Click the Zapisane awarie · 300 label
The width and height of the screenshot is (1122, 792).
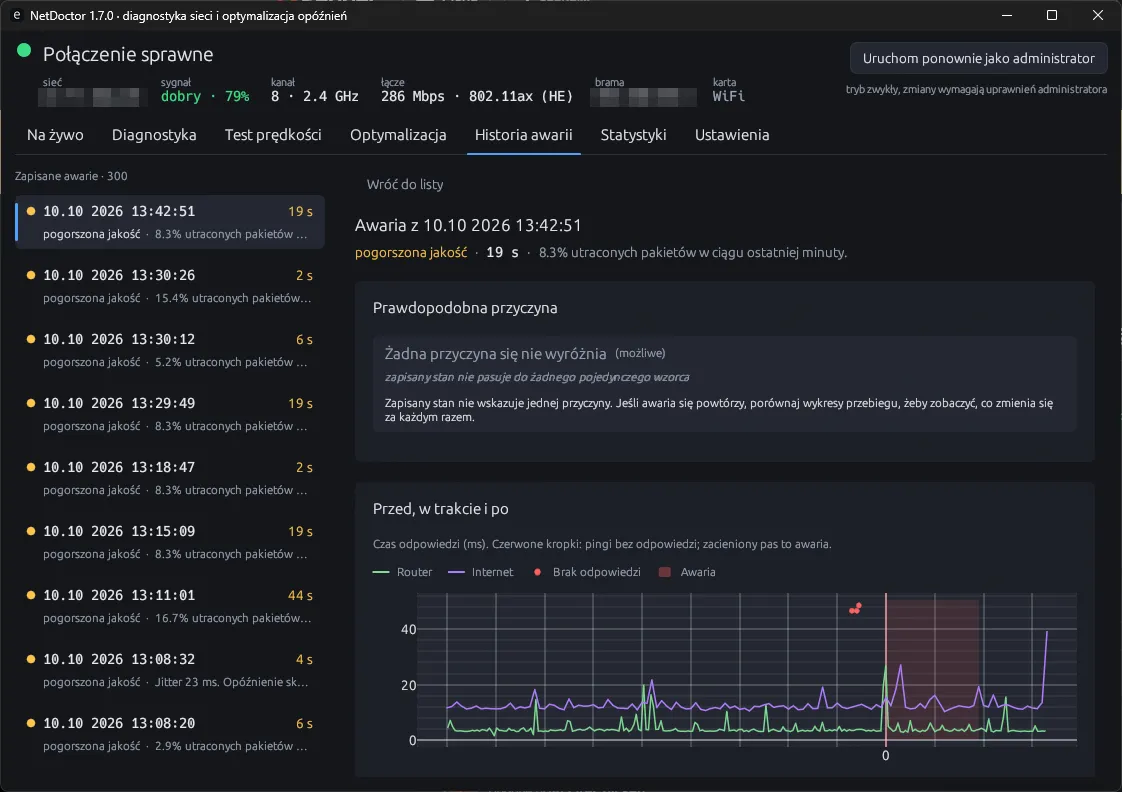71,176
